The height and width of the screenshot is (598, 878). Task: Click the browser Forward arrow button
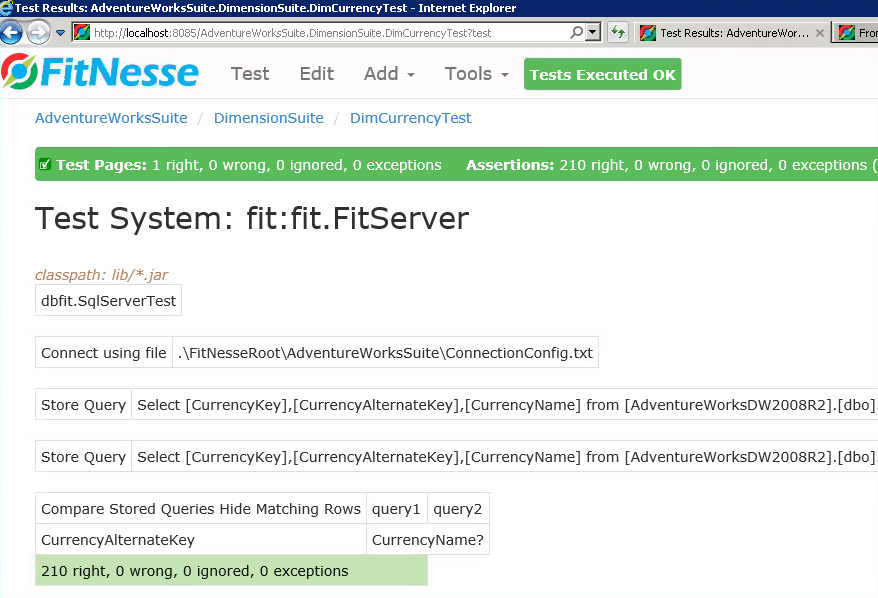(38, 32)
